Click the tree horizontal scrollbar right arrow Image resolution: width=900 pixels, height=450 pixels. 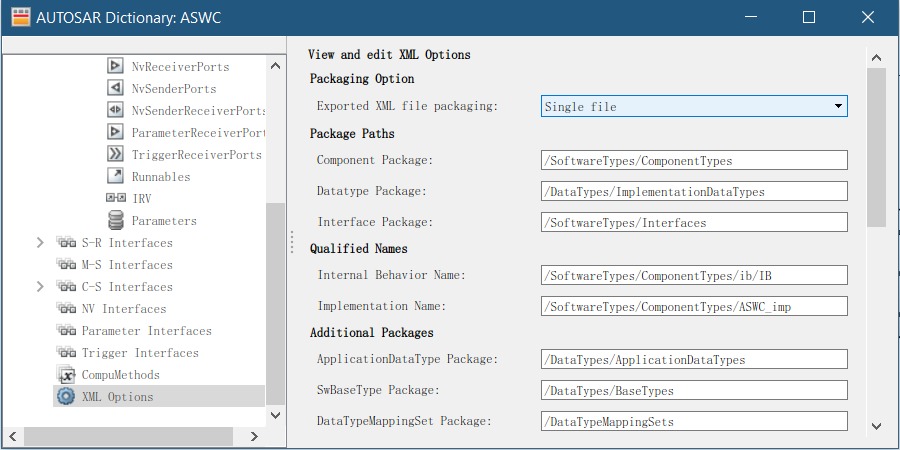(x=254, y=436)
